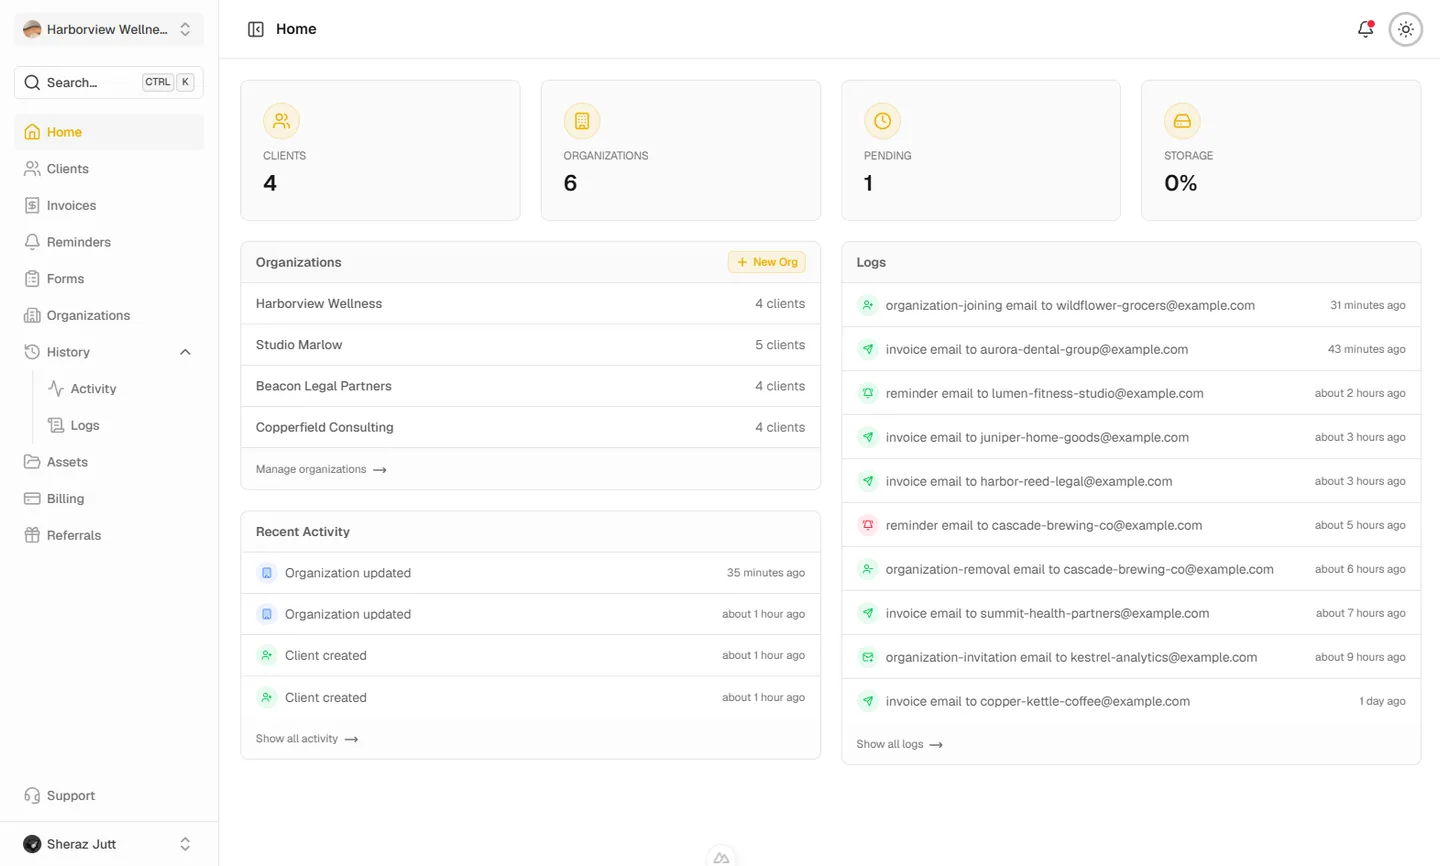The height and width of the screenshot is (866, 1440).
Task: Click the Pending clock icon
Action: pos(882,121)
